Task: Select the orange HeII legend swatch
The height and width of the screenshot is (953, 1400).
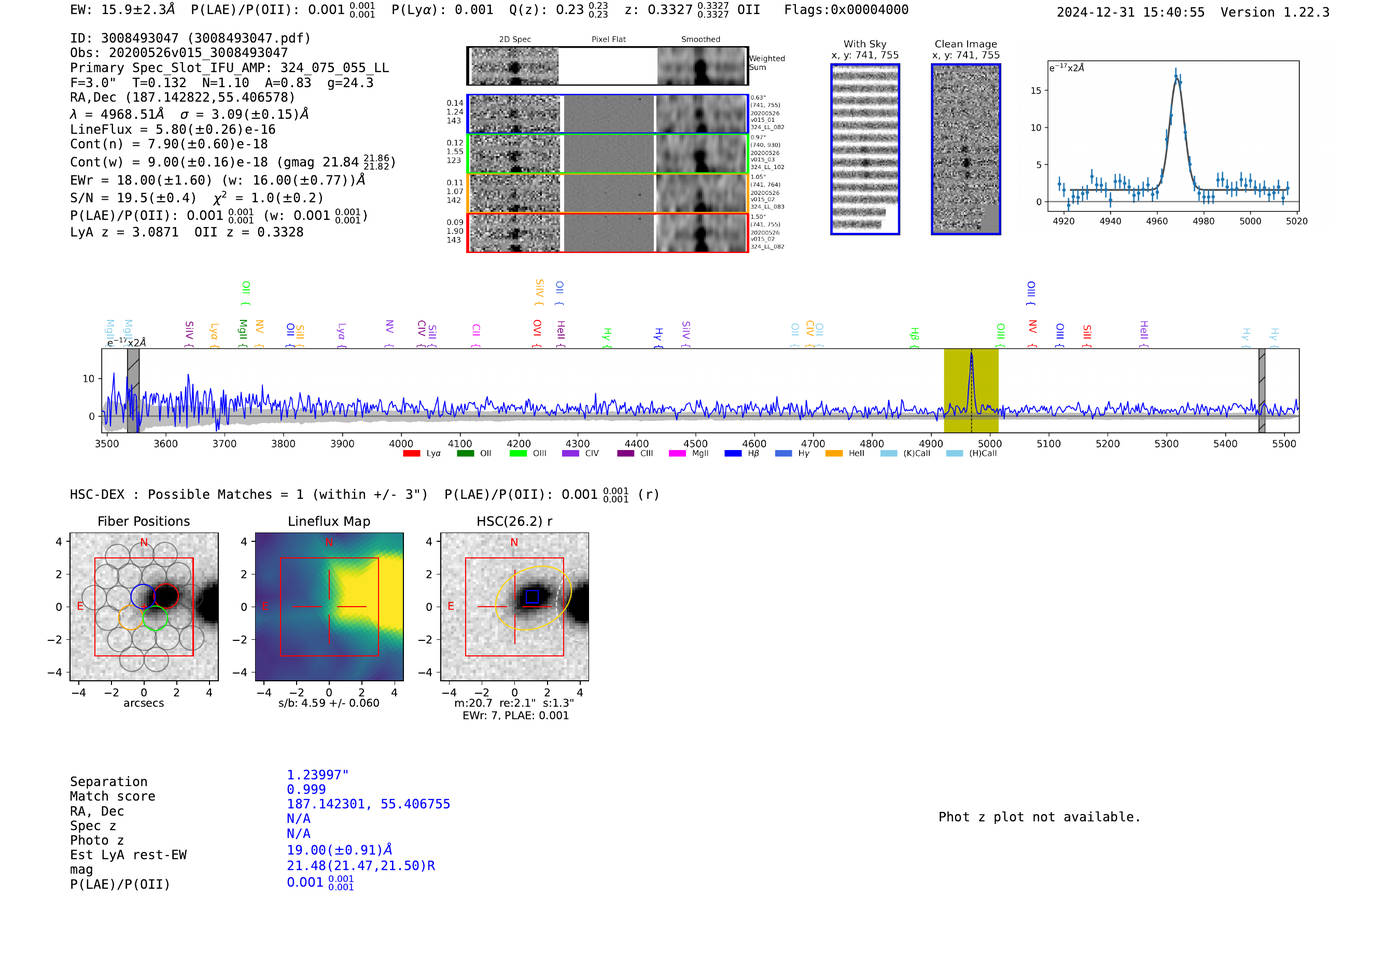Action: (834, 454)
